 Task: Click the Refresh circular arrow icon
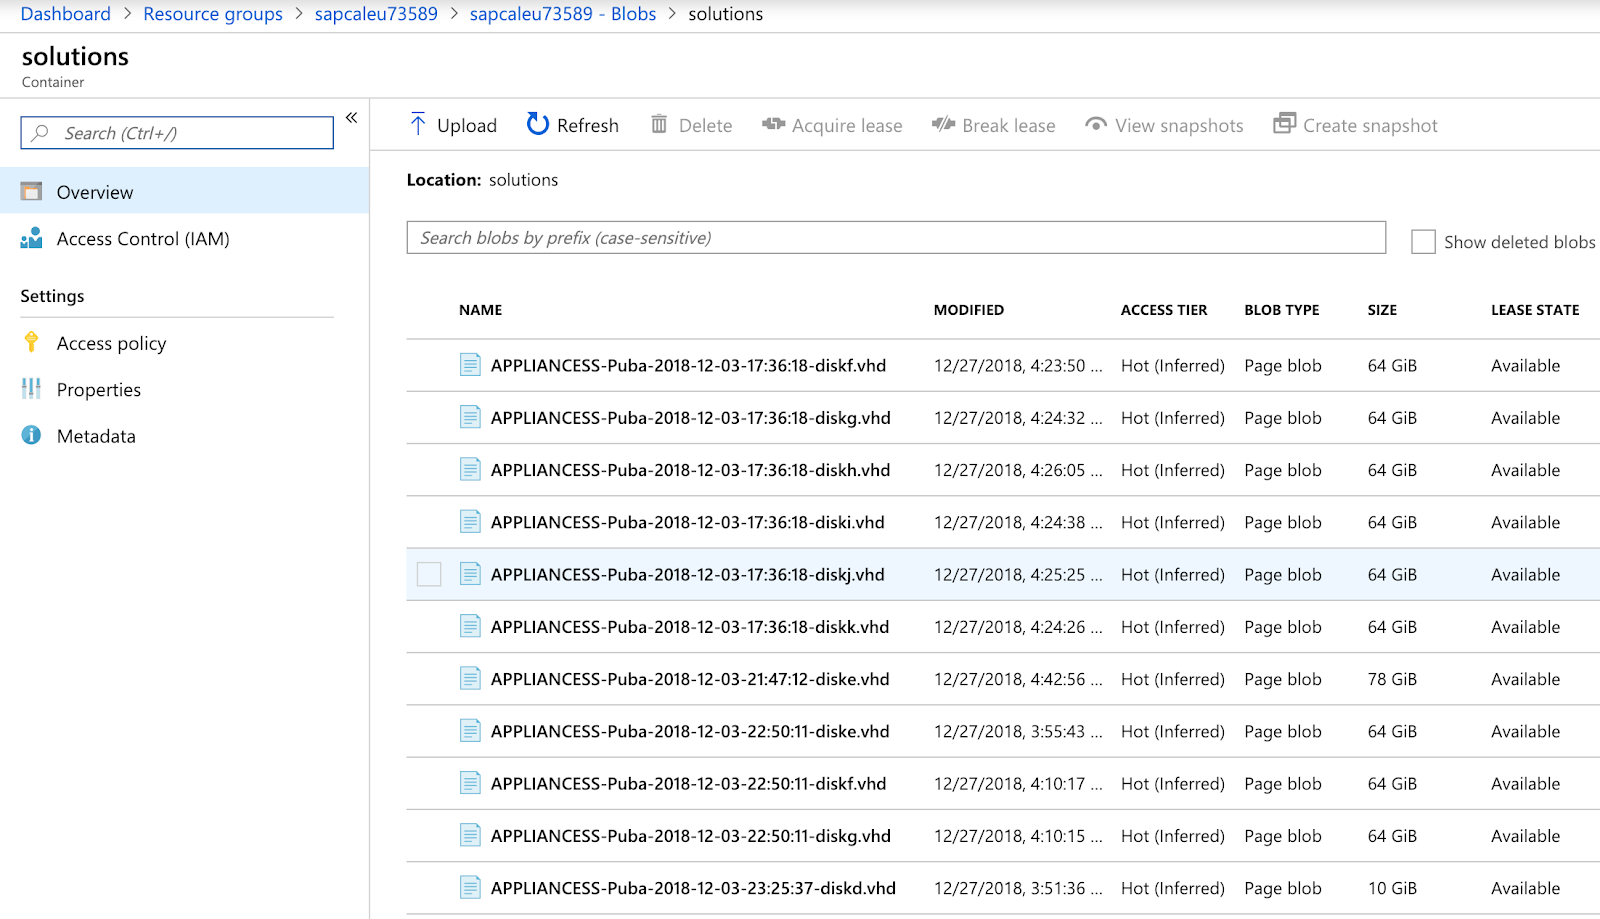coord(538,124)
